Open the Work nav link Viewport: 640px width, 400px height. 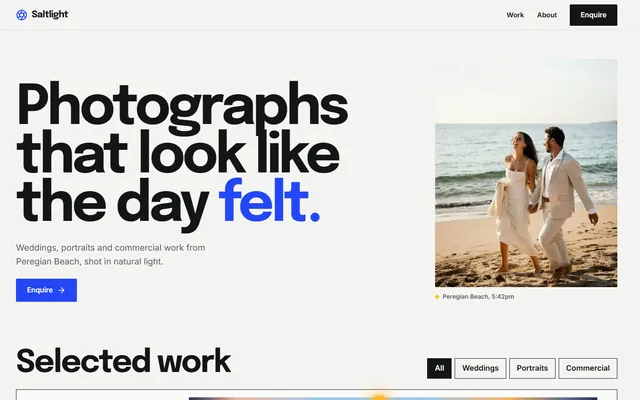click(515, 15)
